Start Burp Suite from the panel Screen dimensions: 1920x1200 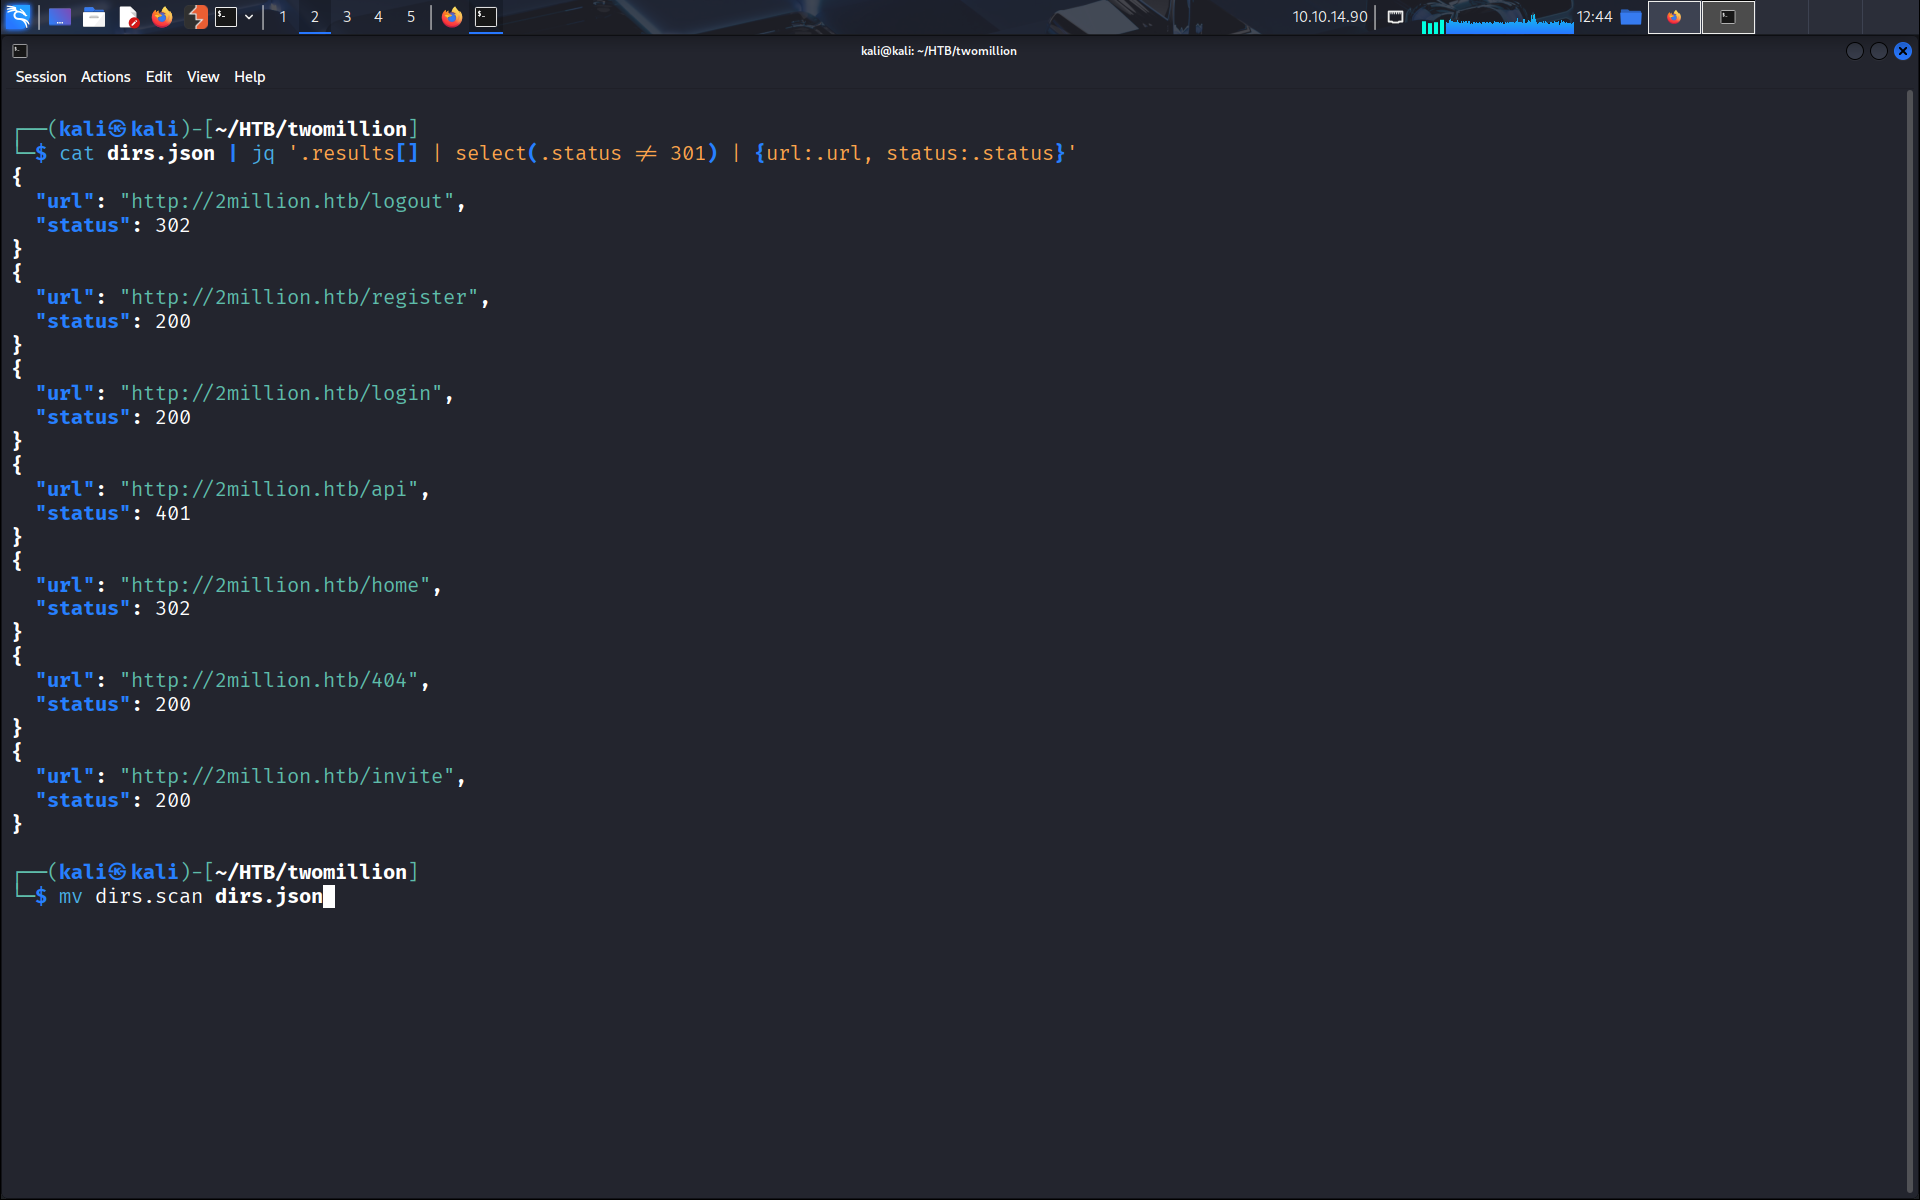tap(197, 16)
